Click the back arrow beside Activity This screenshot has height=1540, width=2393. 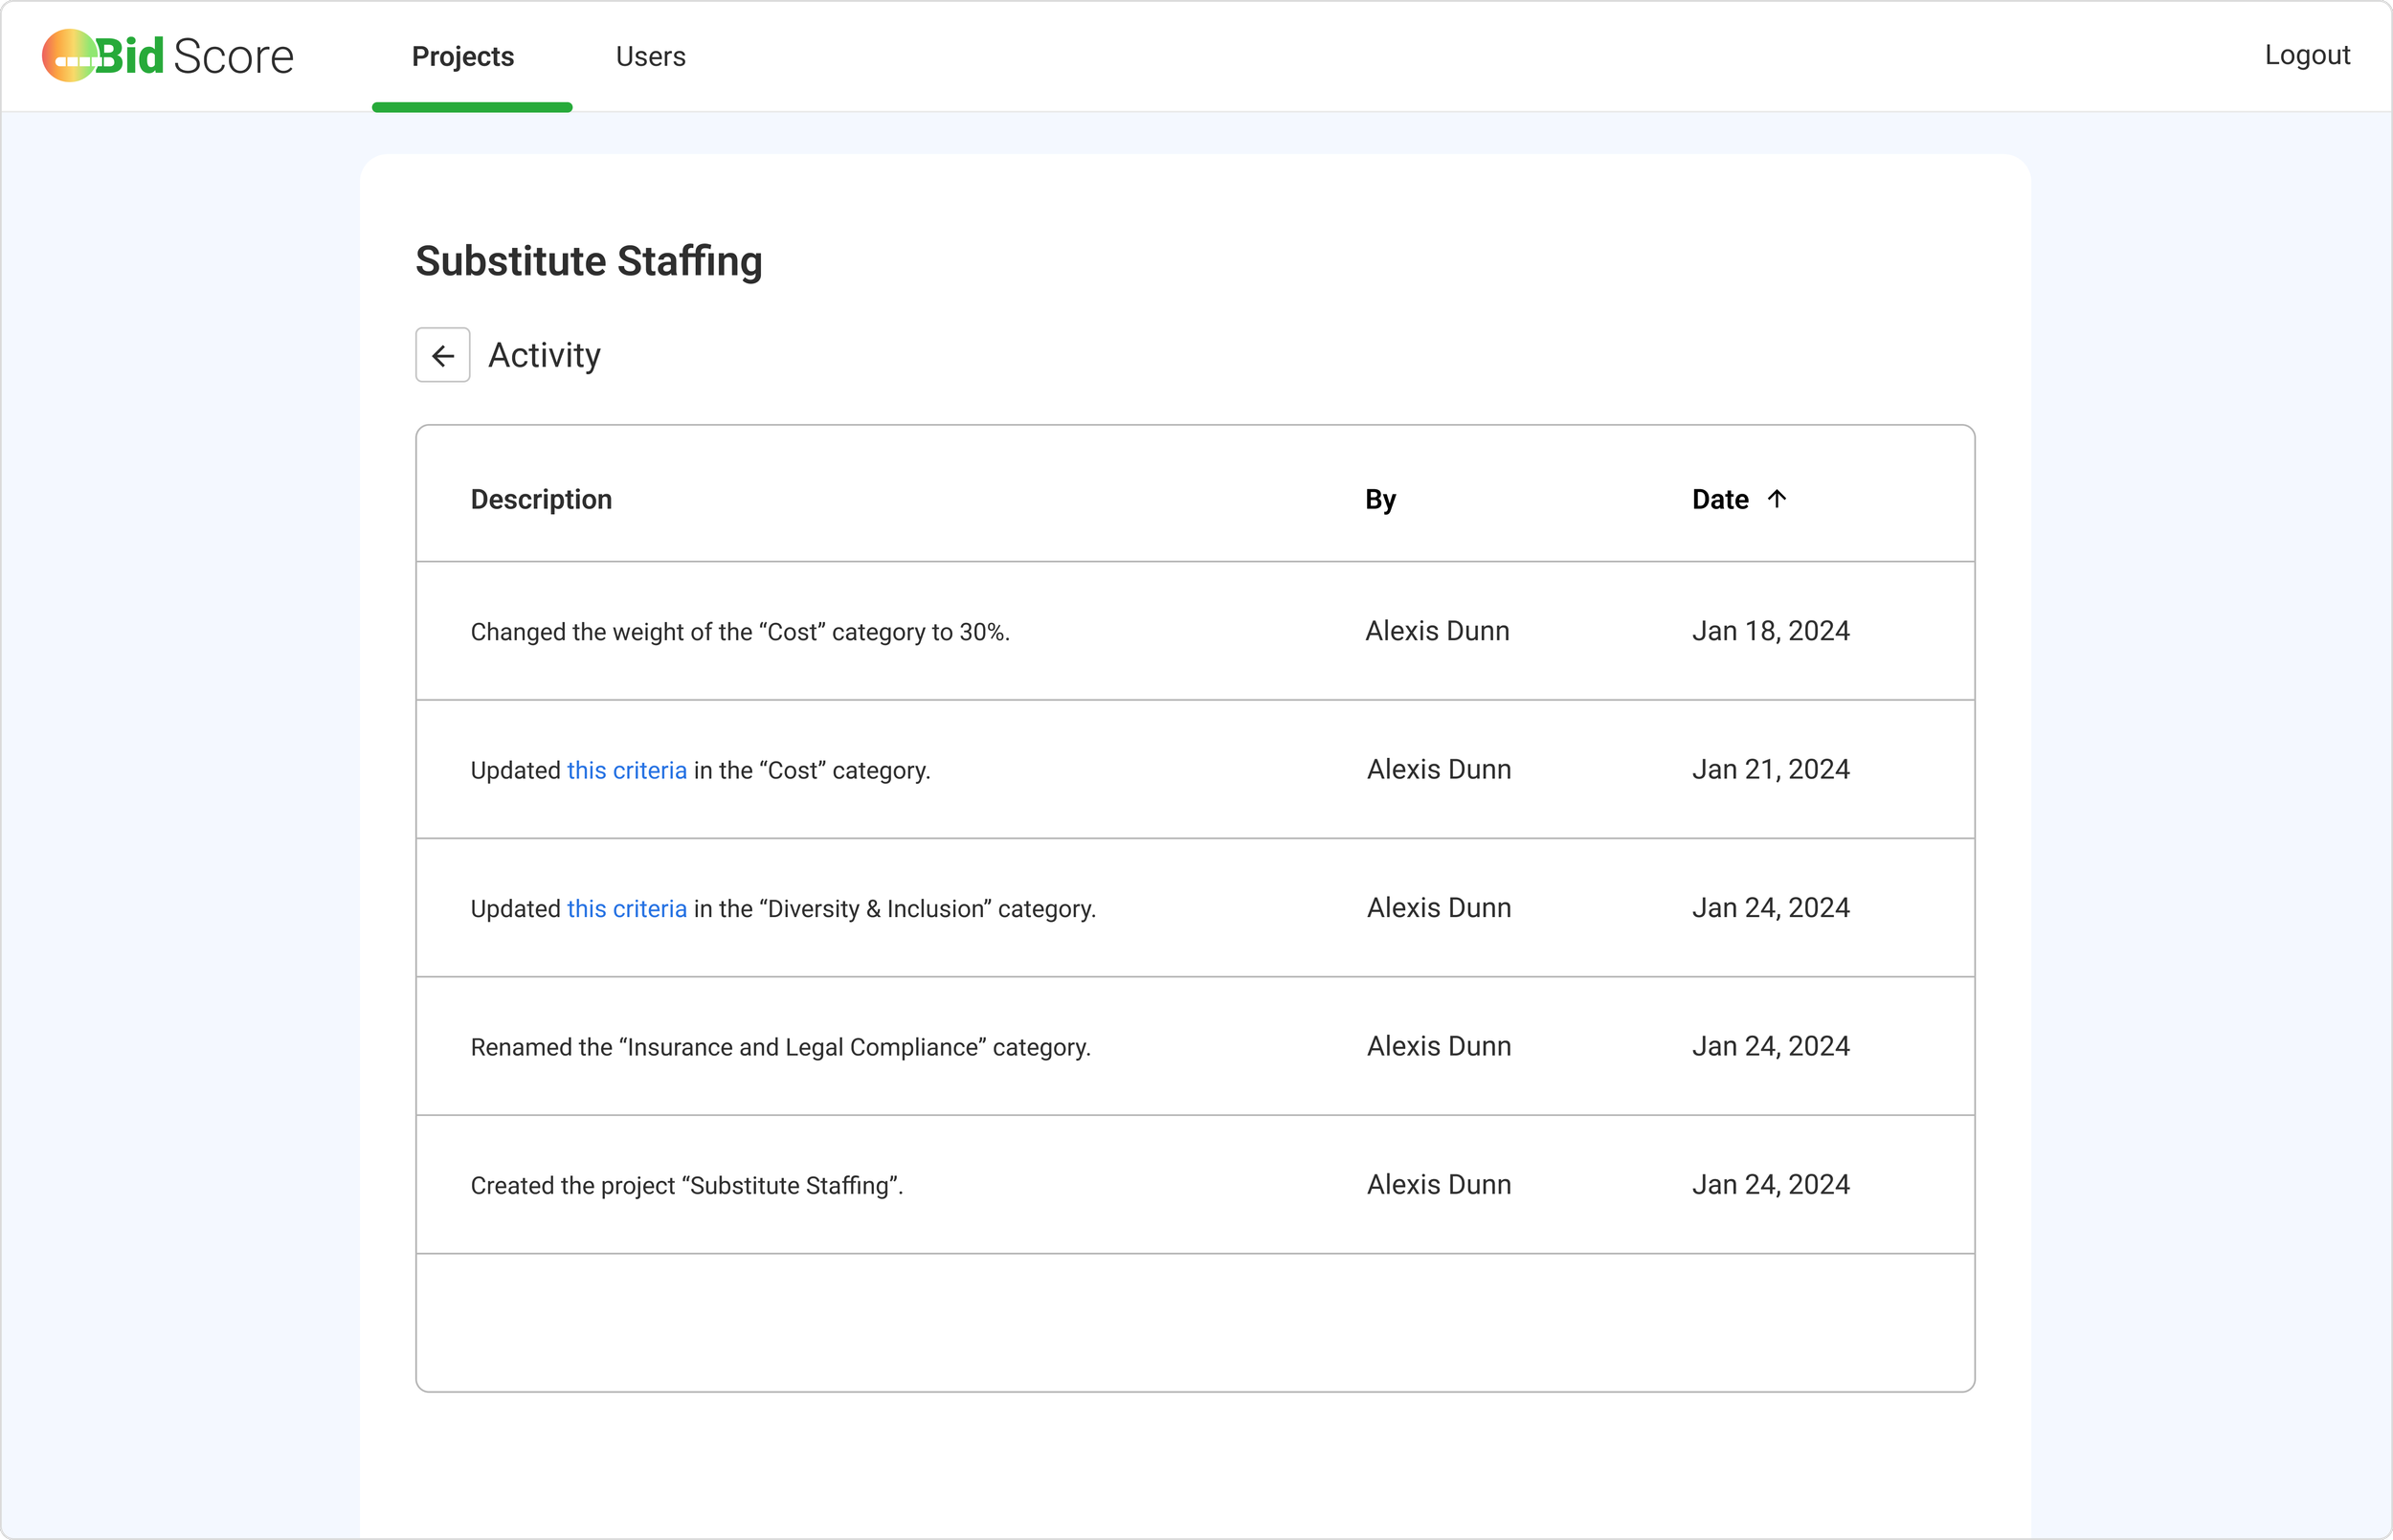point(442,355)
